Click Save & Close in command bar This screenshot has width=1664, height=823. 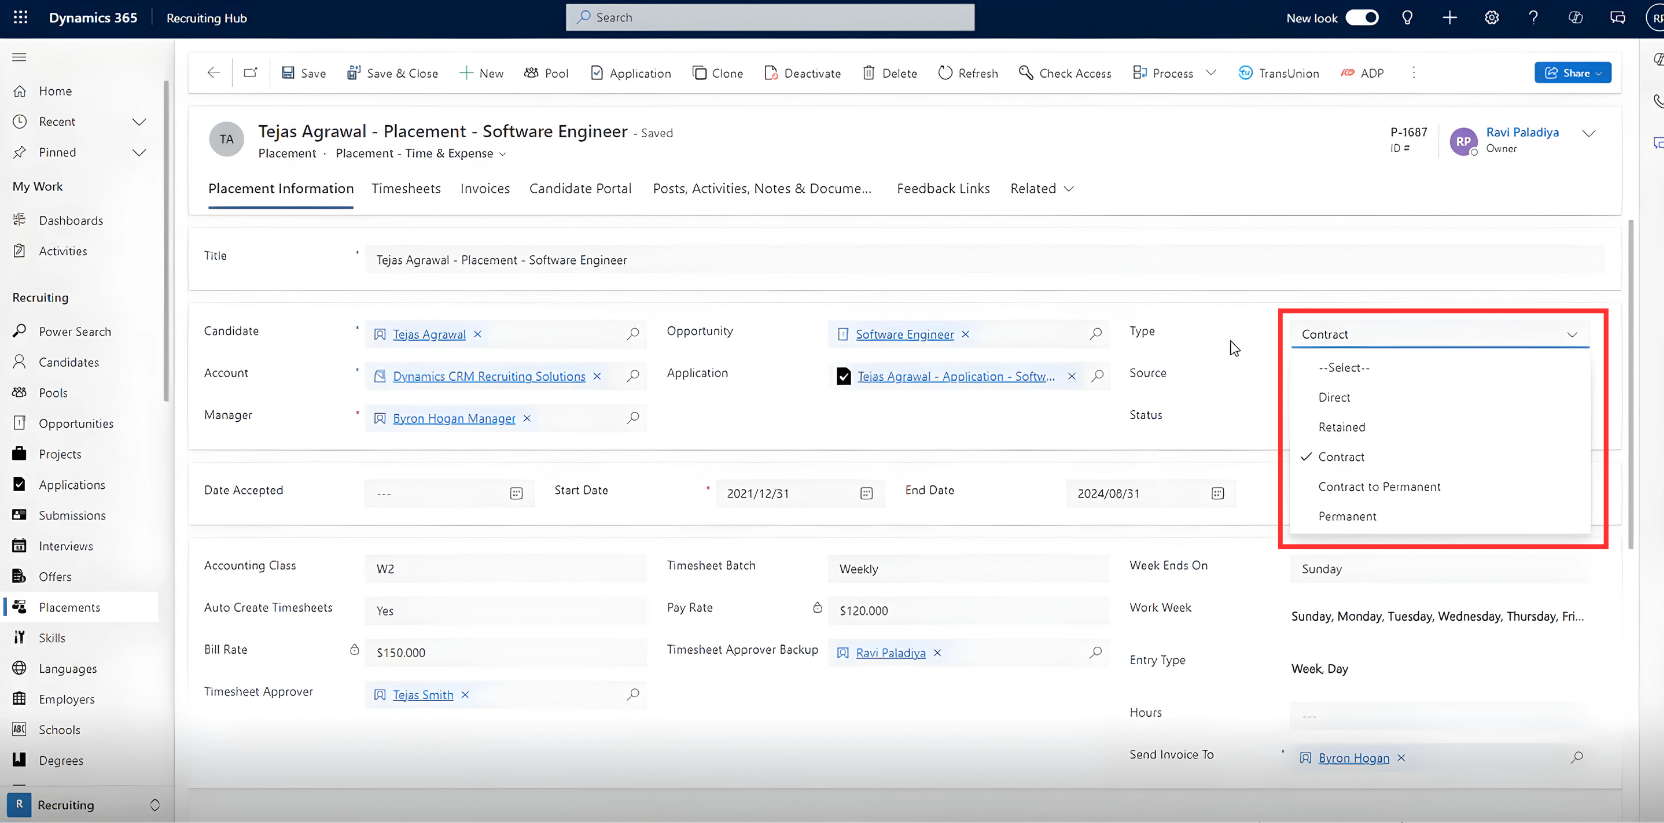coord(393,73)
